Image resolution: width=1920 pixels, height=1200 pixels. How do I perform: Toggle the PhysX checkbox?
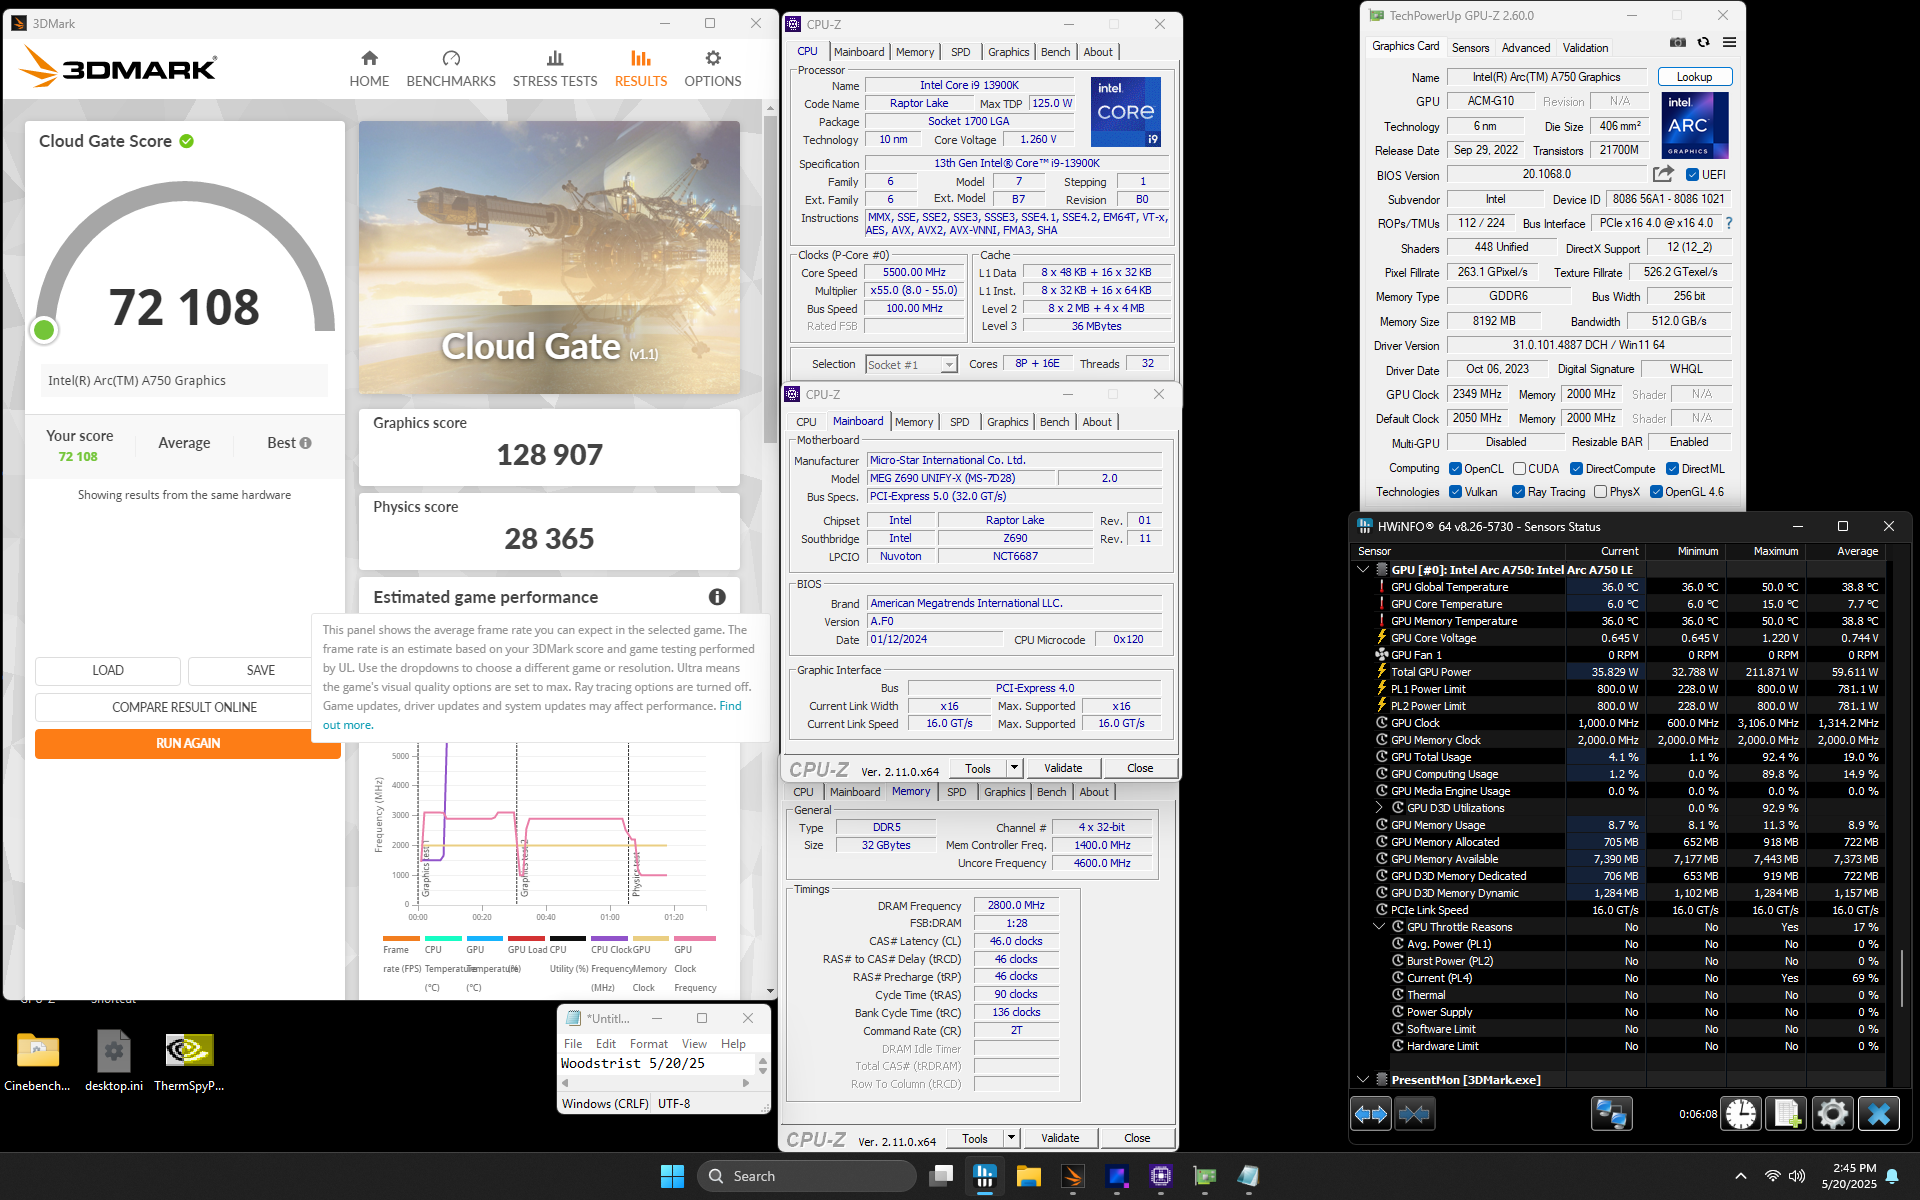coord(1600,492)
